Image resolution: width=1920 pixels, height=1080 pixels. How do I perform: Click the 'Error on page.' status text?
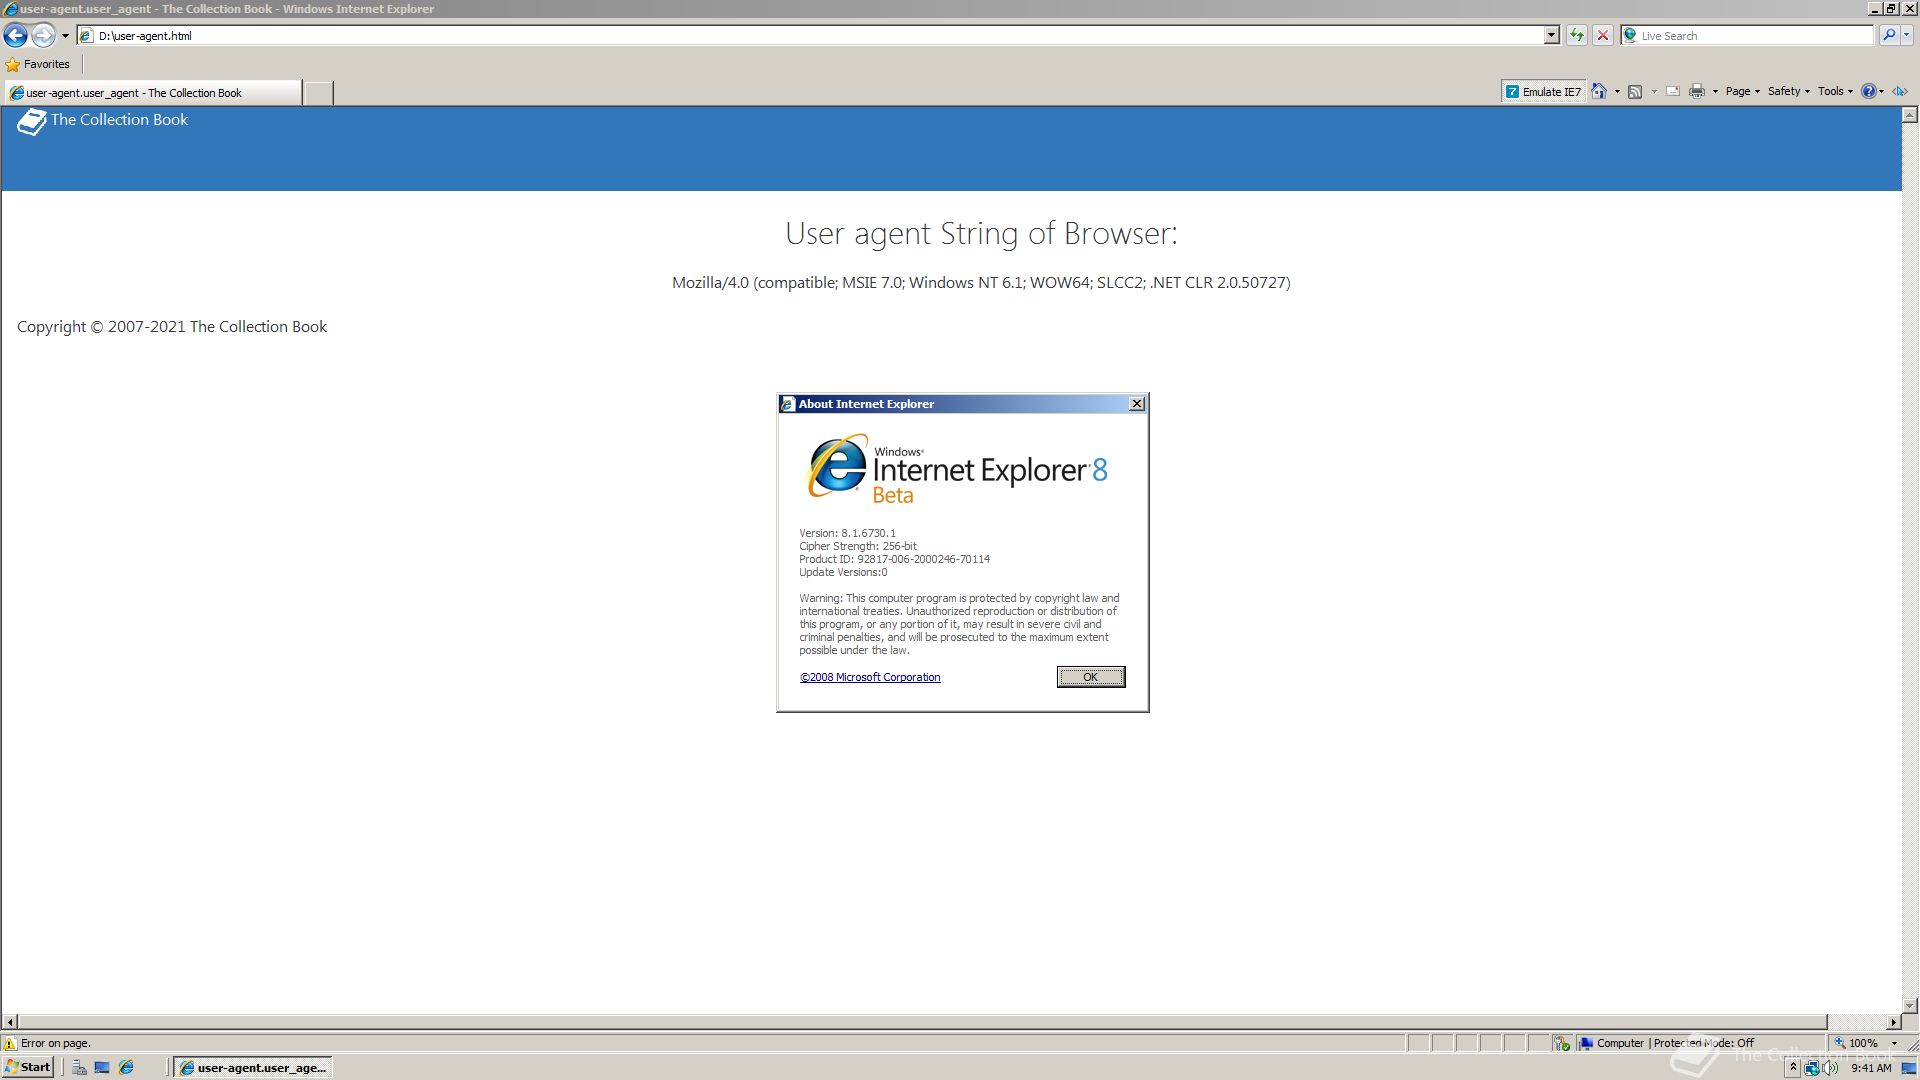pyautogui.click(x=56, y=1043)
